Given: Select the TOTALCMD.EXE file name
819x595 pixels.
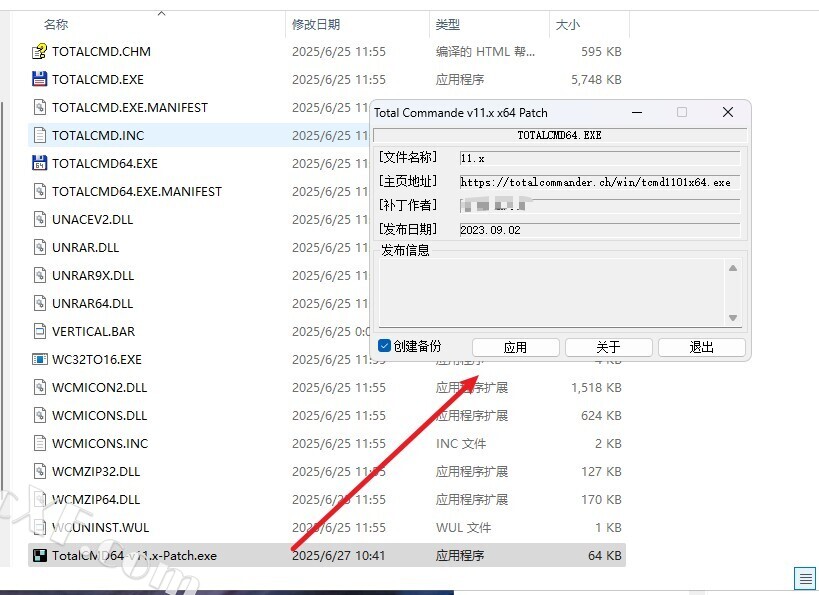Looking at the screenshot, I should click(x=98, y=79).
